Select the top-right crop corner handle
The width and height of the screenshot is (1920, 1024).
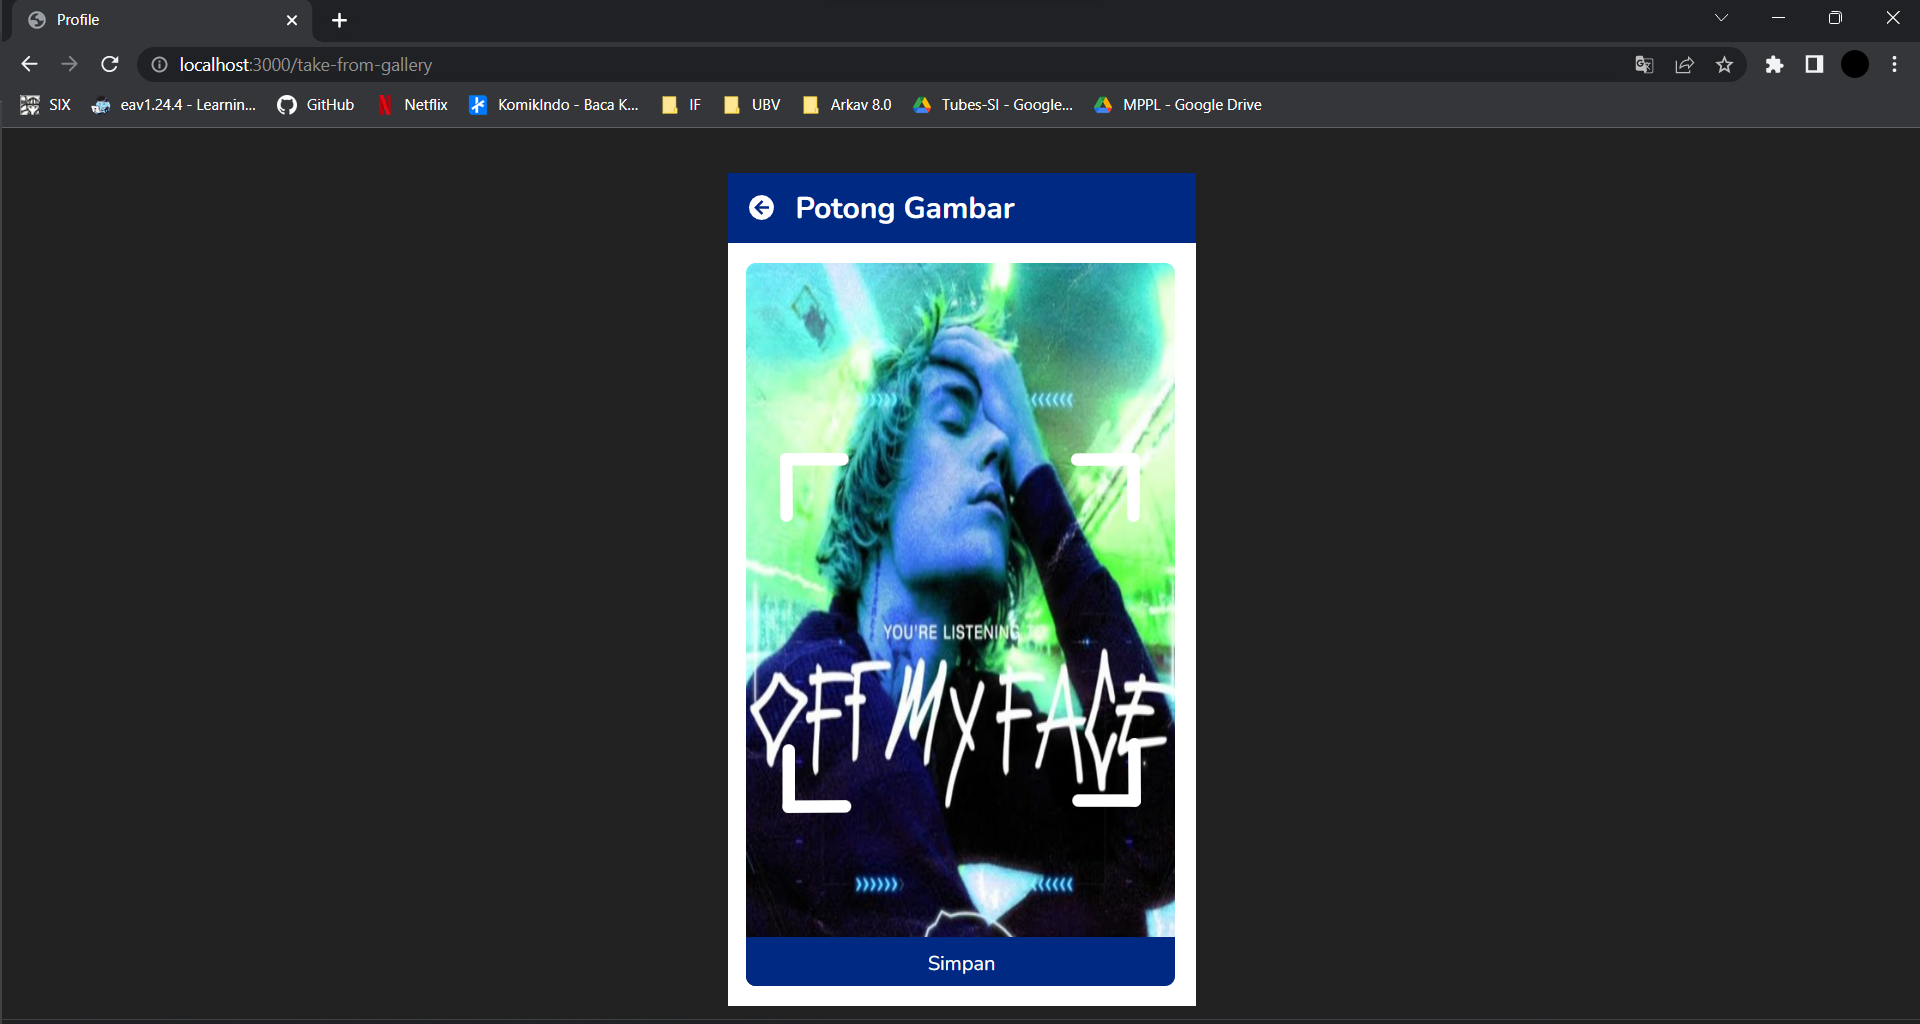point(1106,487)
